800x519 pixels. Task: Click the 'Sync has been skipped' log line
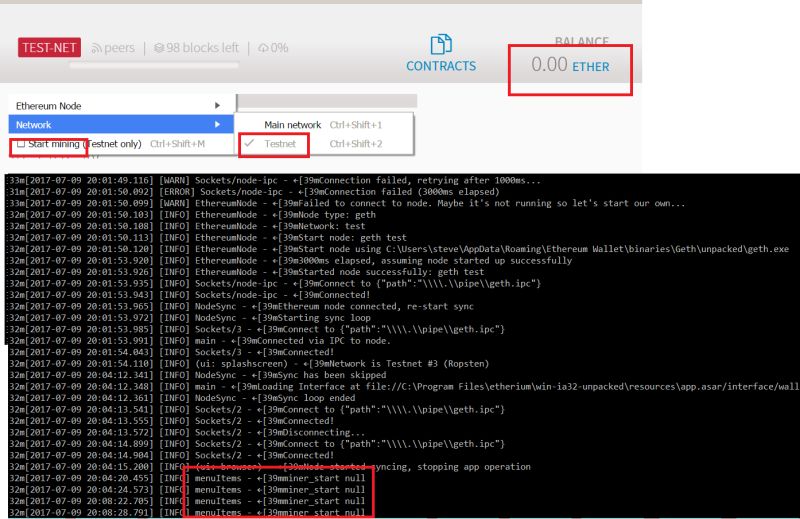pyautogui.click(x=197, y=375)
